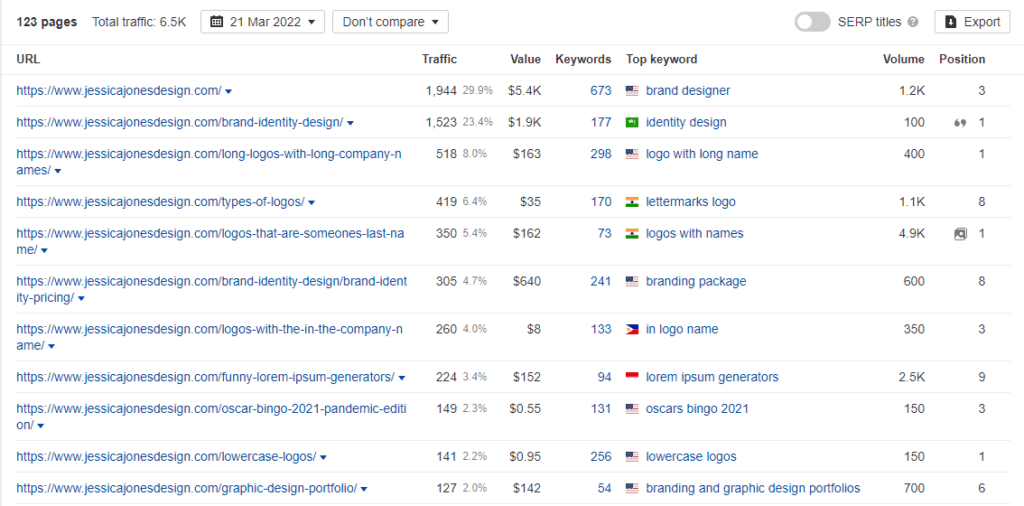
Task: Click the calendar icon in date picker
Action: click(x=217, y=22)
